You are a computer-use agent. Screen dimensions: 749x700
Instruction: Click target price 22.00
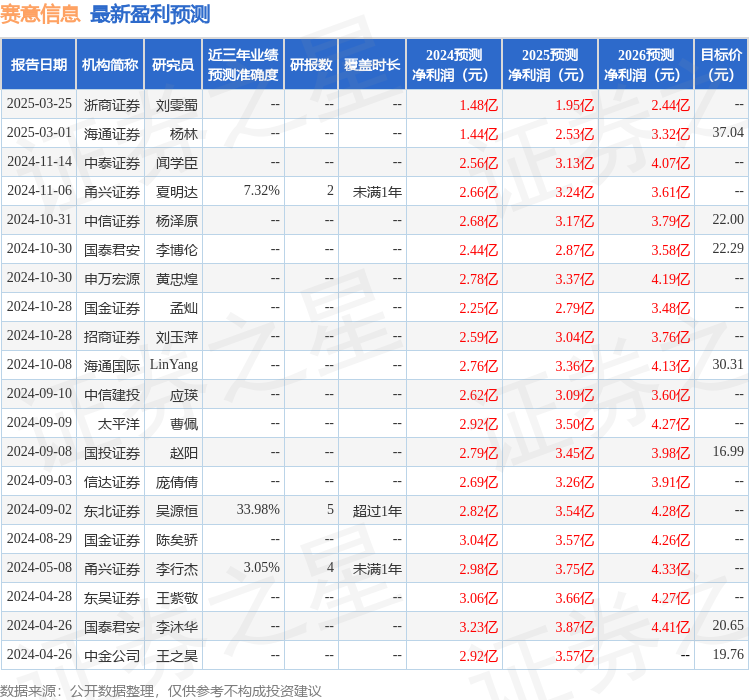pos(728,219)
